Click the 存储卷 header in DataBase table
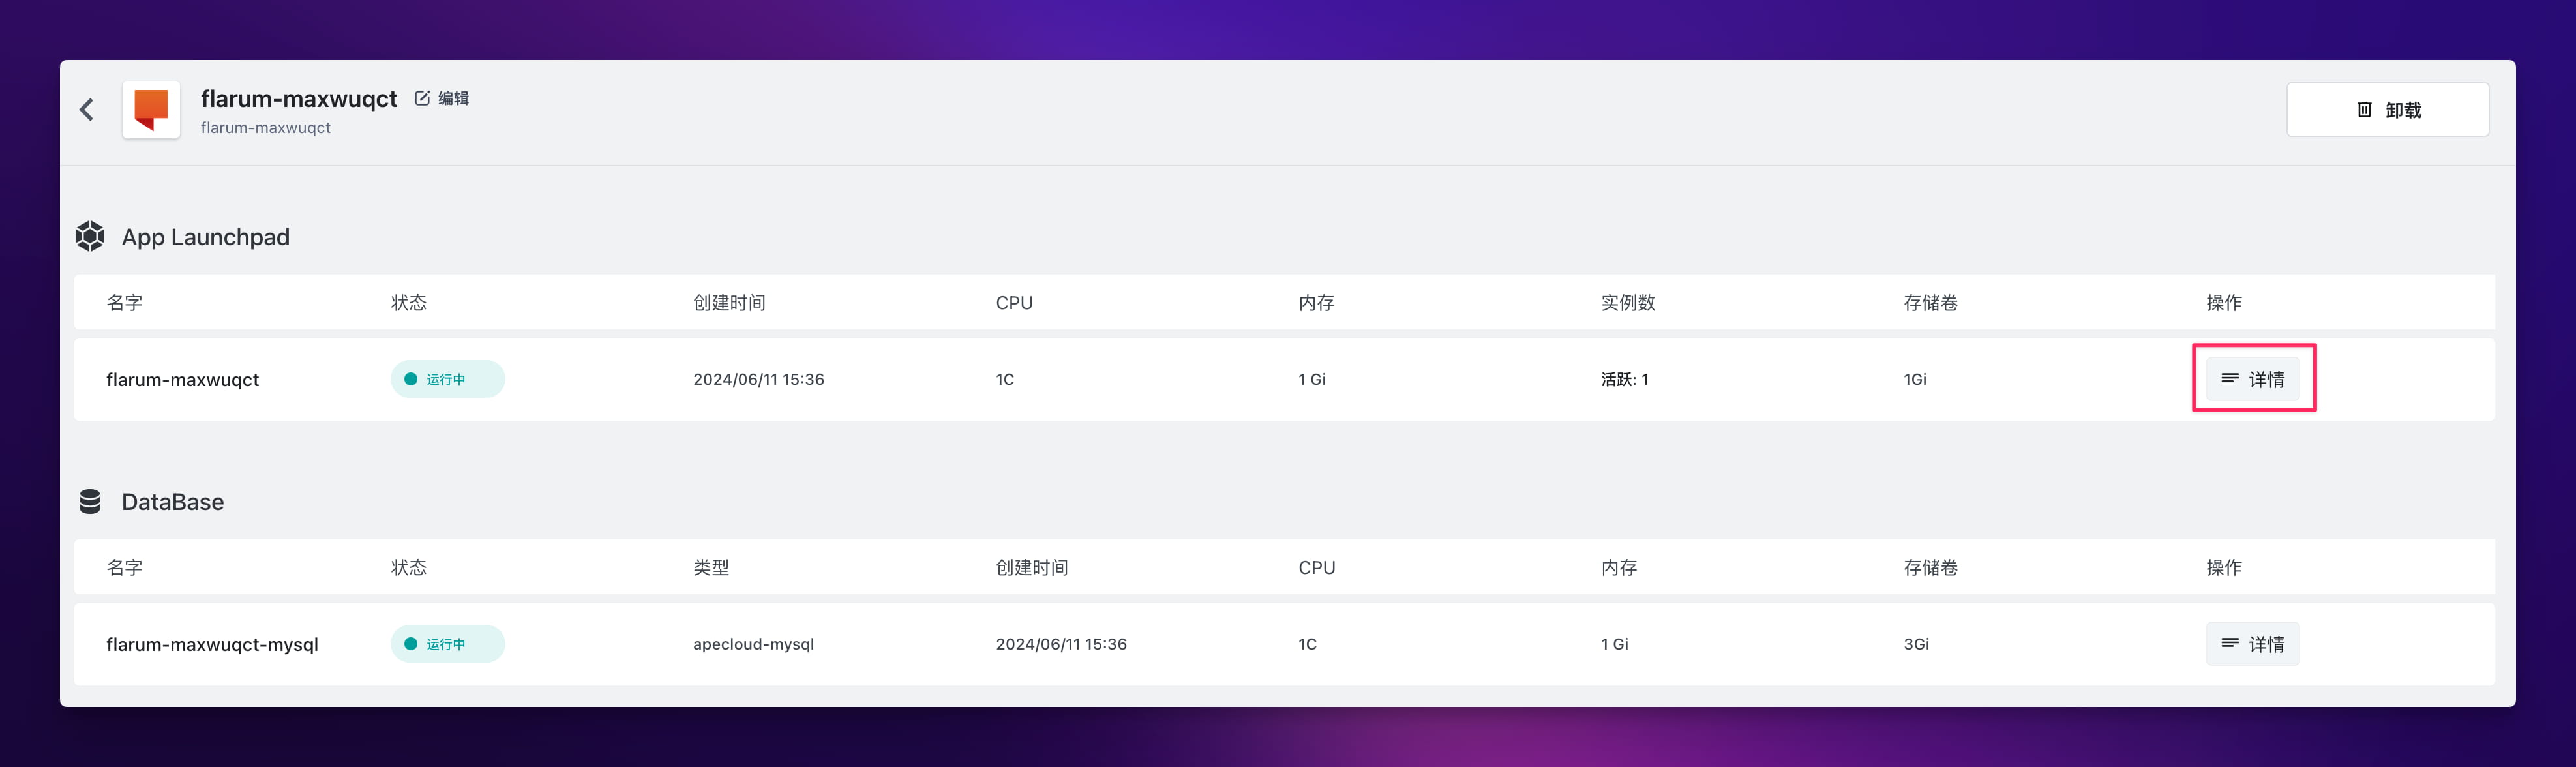The width and height of the screenshot is (2576, 767). 1930,568
